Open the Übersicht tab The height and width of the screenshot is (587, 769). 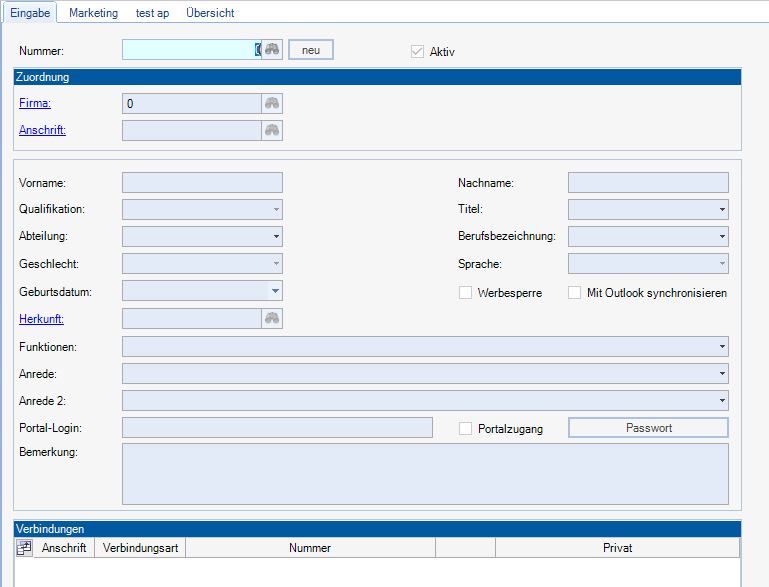click(210, 13)
